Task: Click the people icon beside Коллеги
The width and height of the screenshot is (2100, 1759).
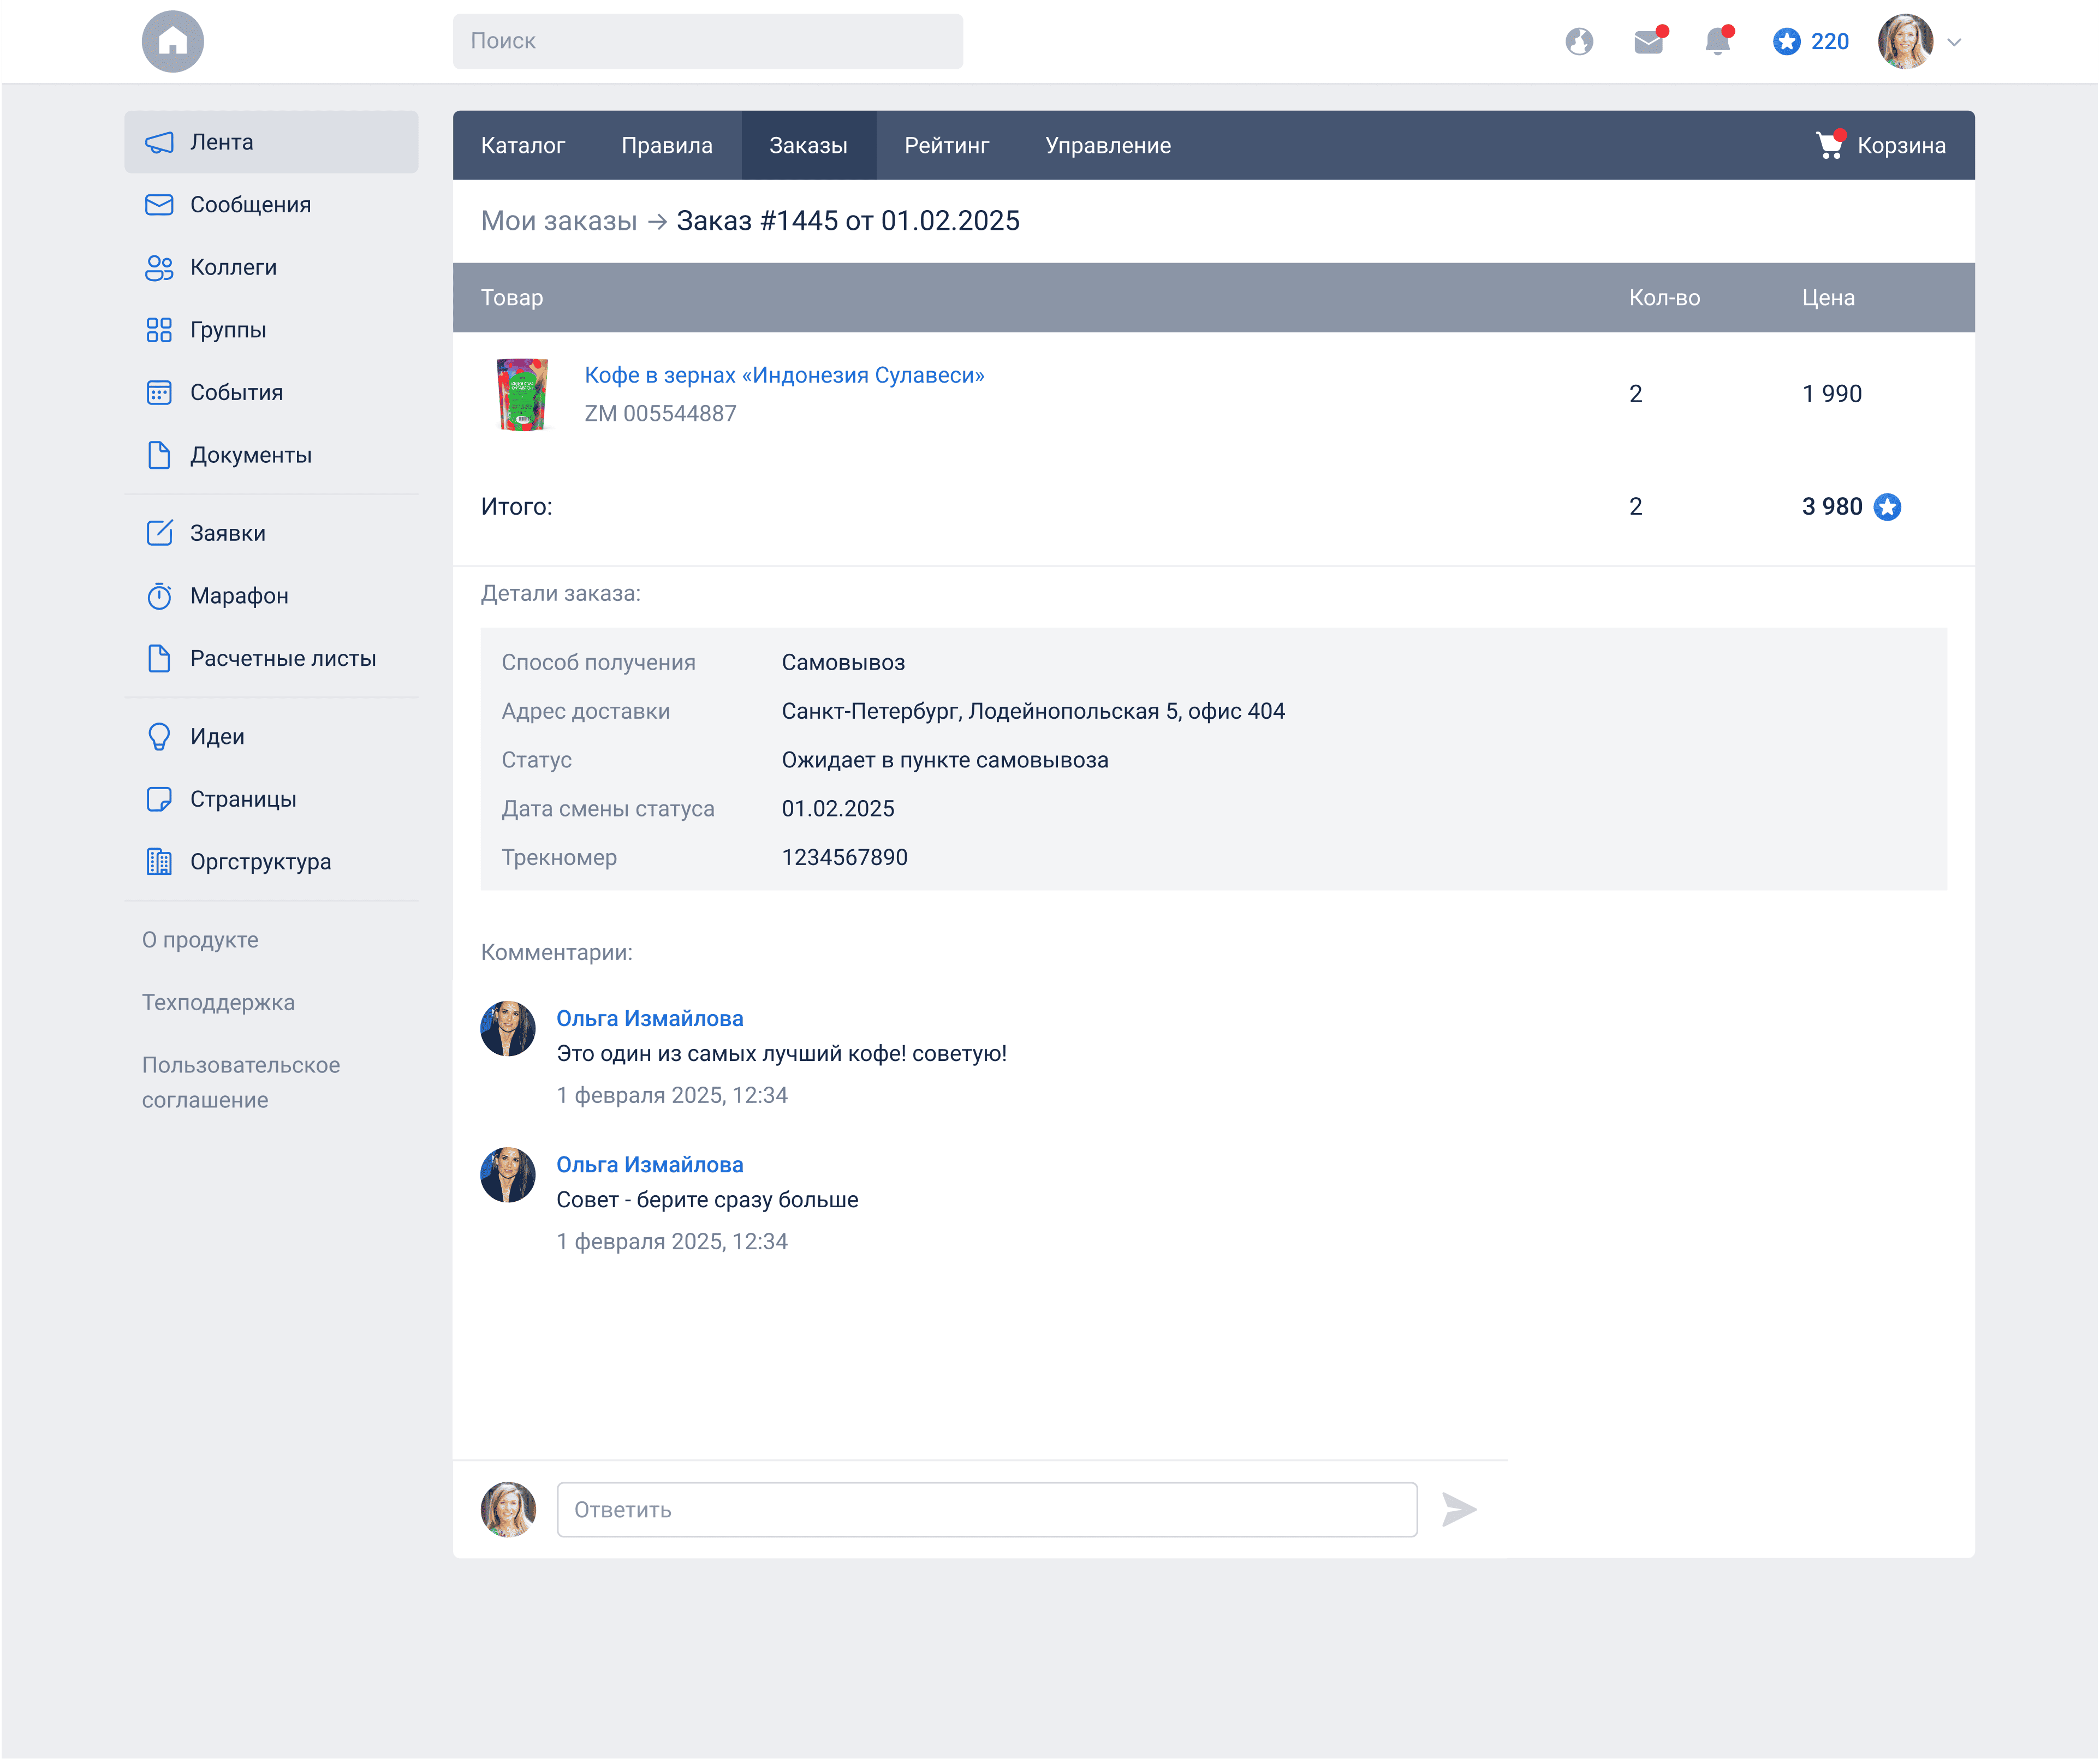Action: point(159,267)
